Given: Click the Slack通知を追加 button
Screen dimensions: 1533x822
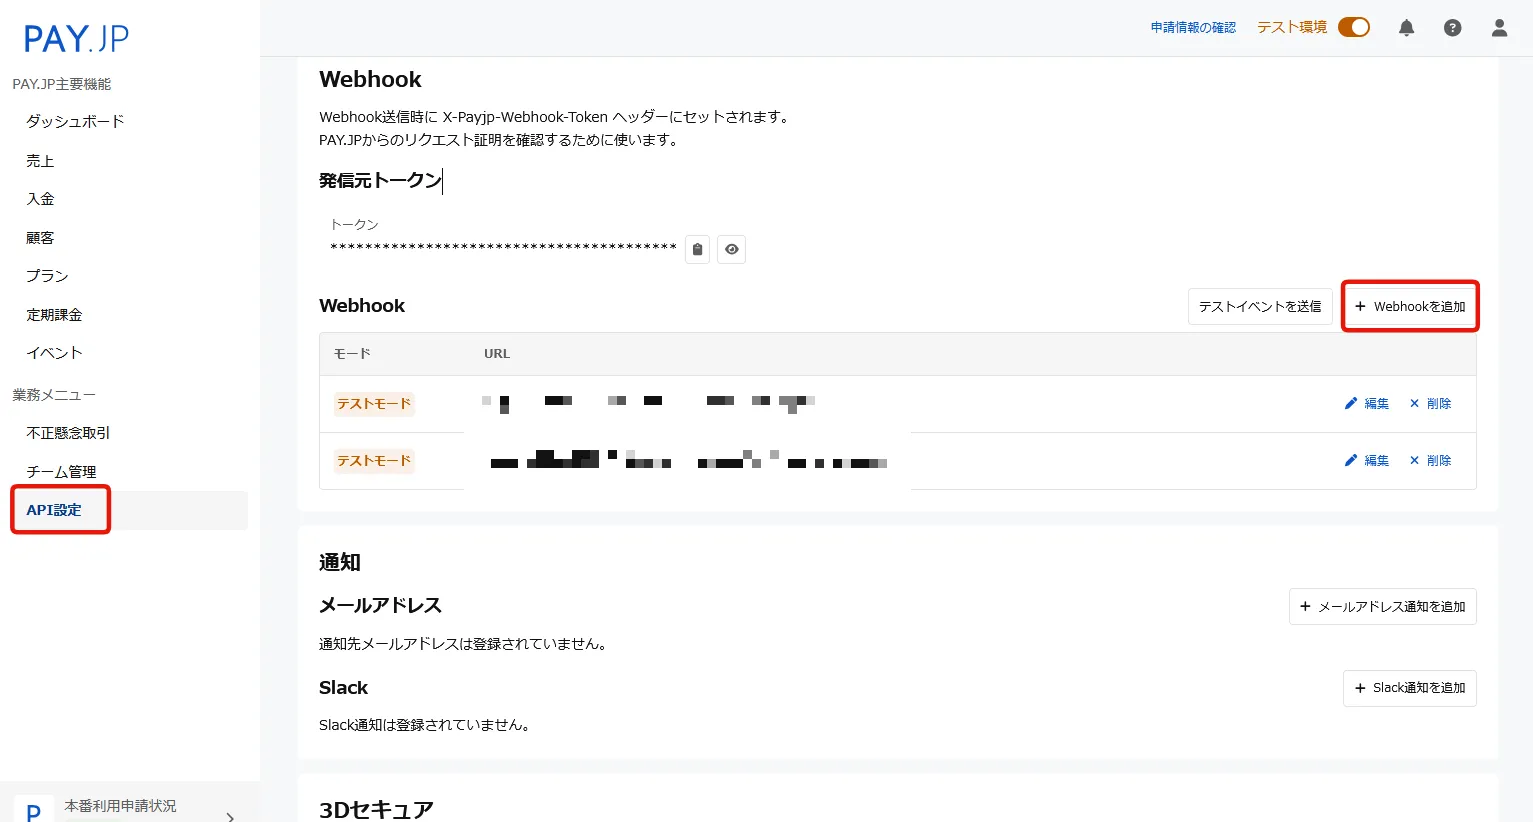Looking at the screenshot, I should pos(1409,688).
